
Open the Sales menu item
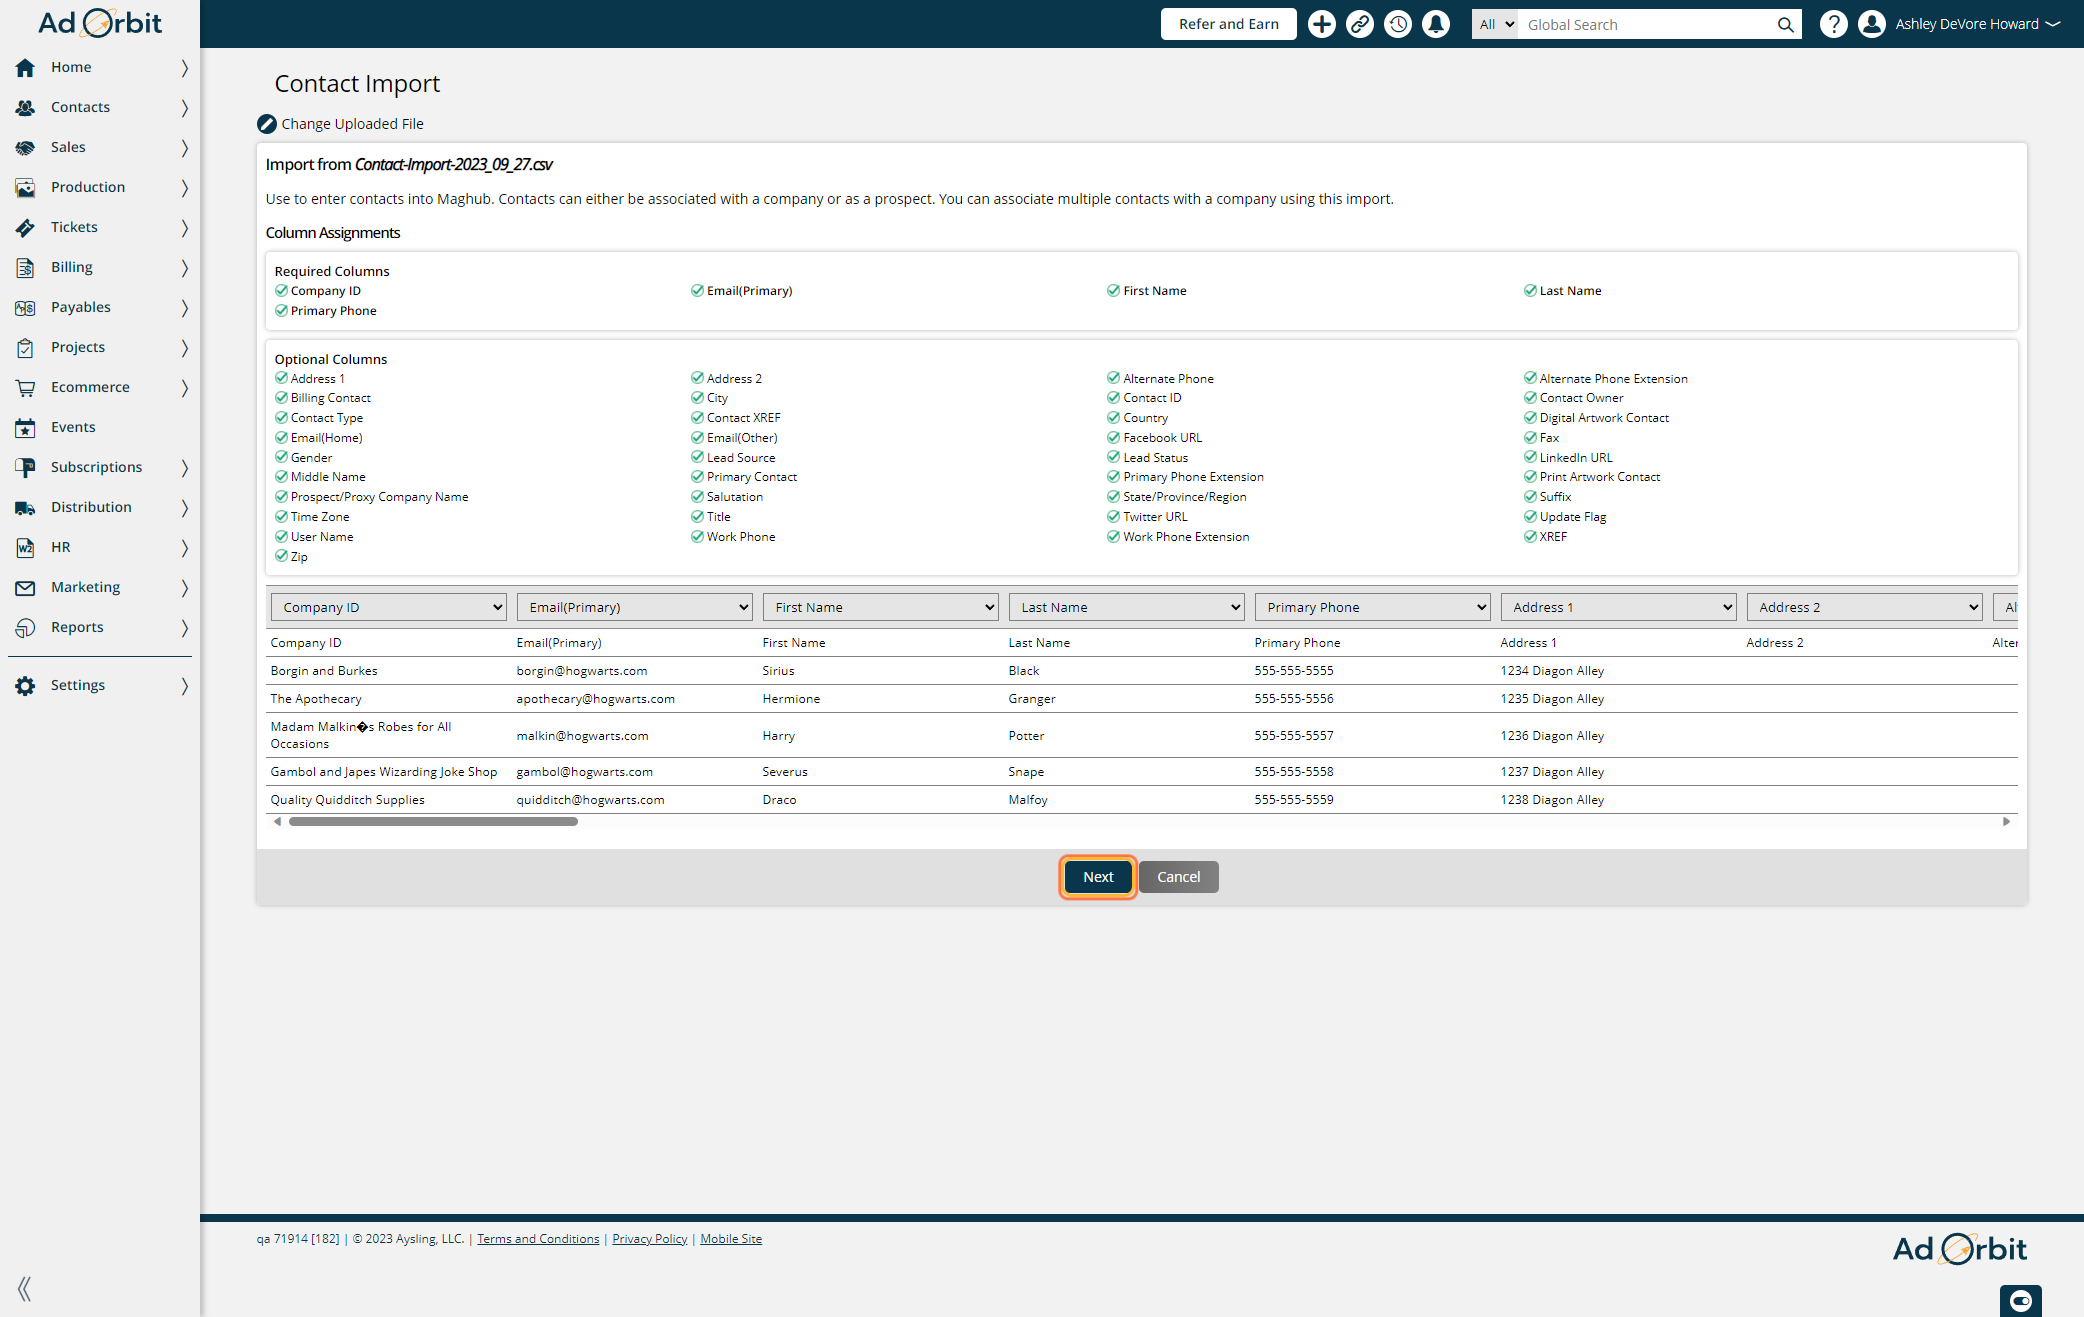point(100,147)
